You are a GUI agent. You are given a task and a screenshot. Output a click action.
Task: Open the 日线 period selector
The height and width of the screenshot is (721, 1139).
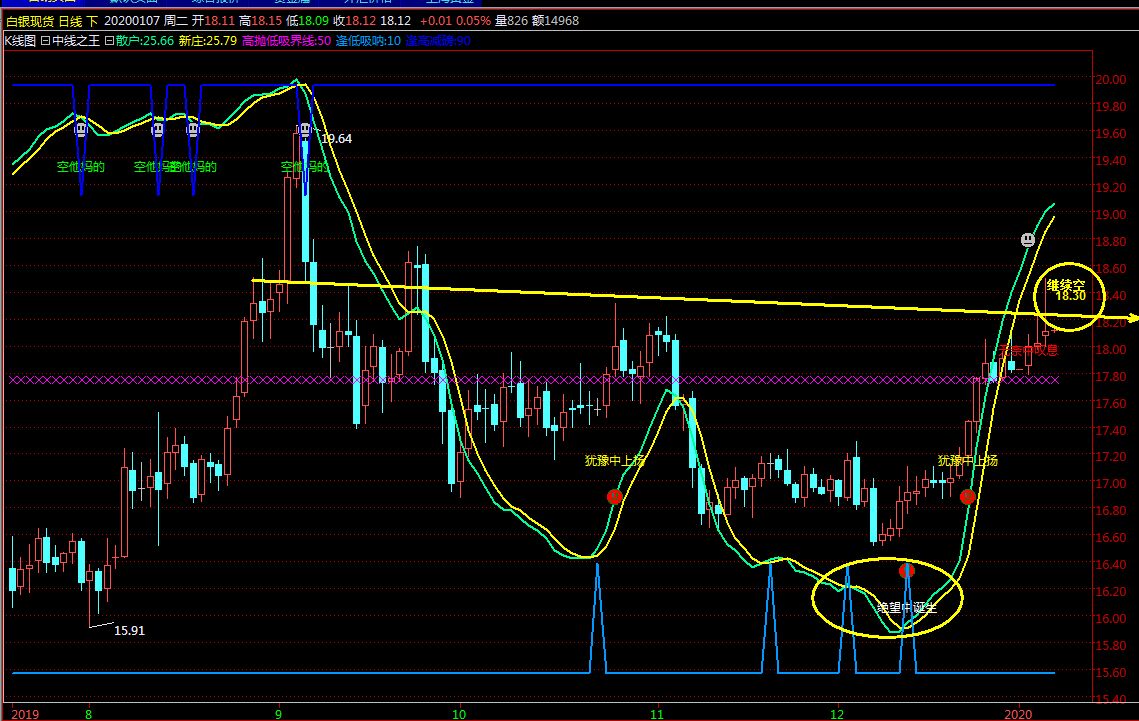70,21
